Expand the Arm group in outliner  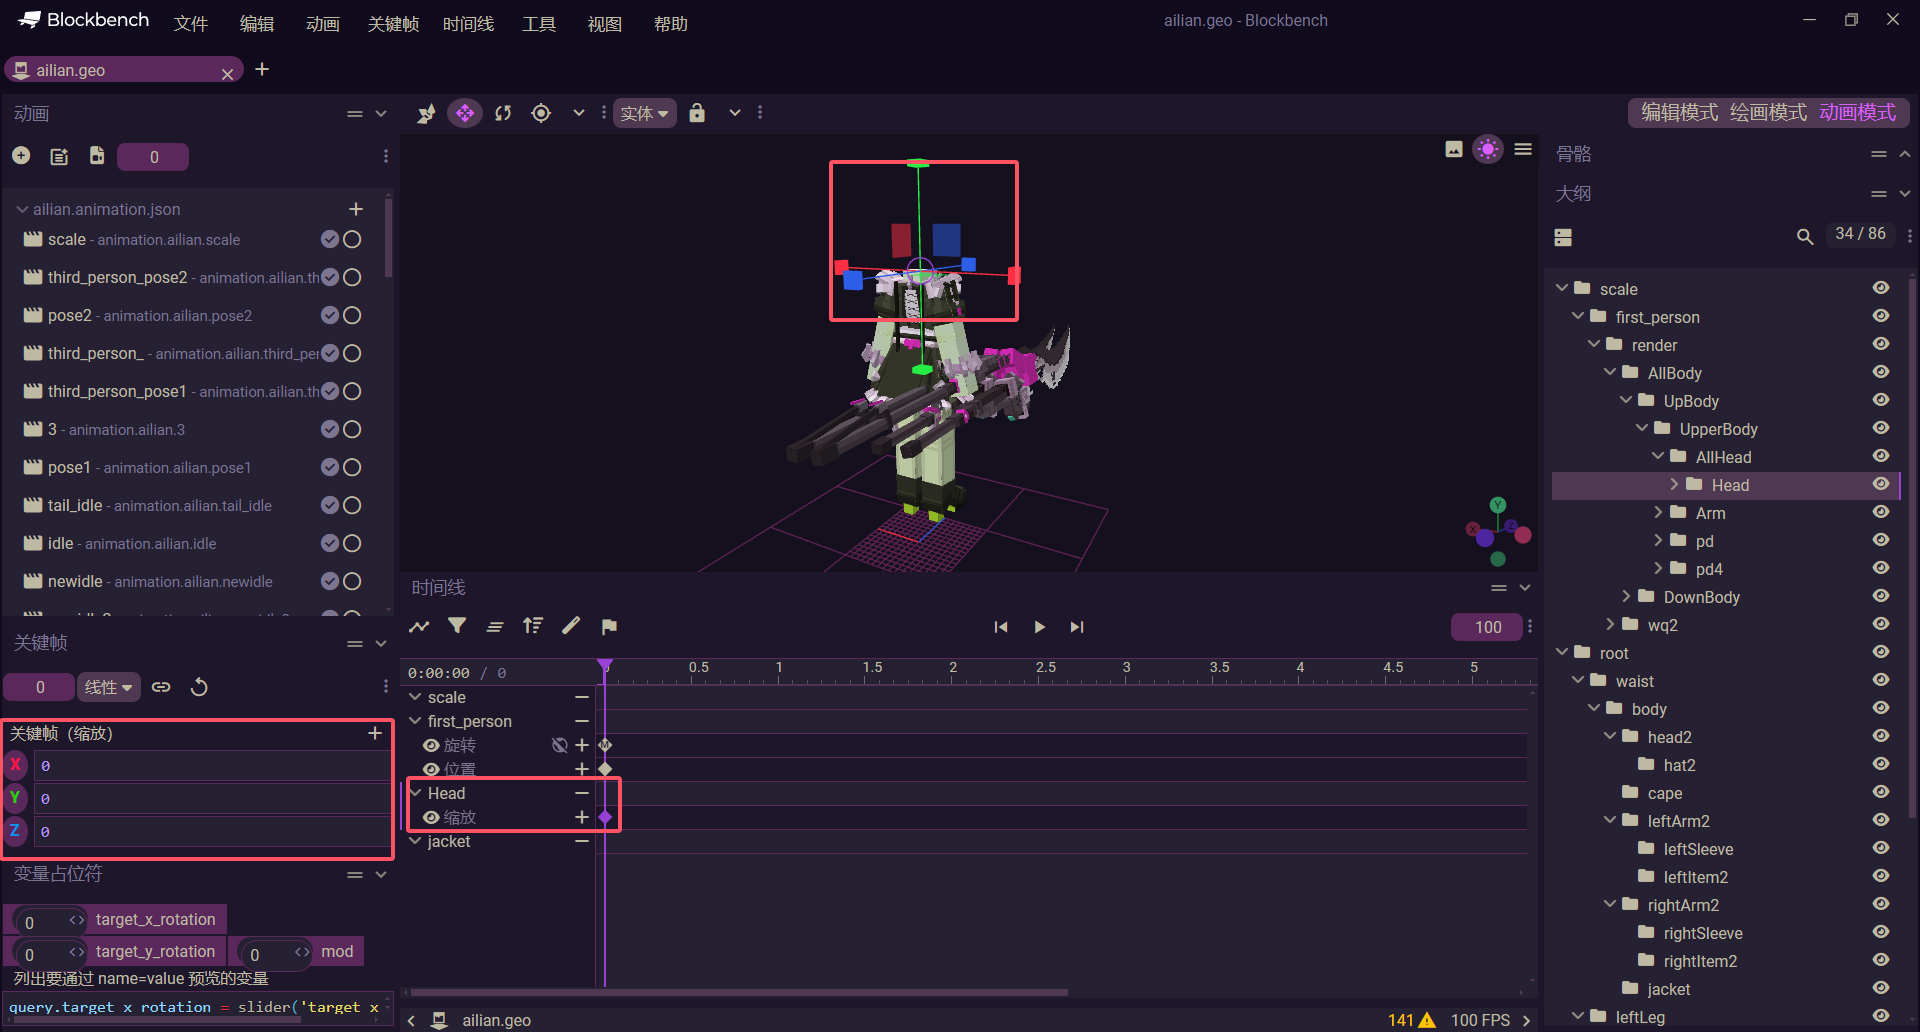(x=1659, y=512)
